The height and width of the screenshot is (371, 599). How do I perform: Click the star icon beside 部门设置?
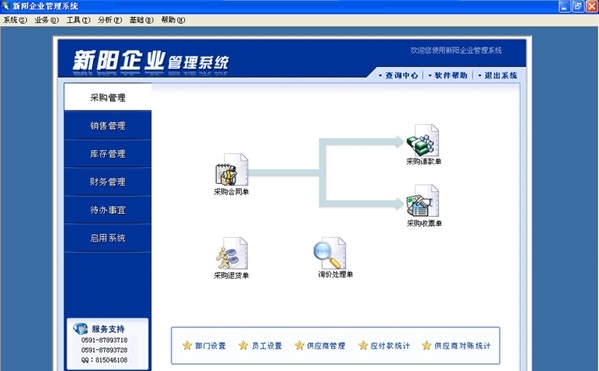(187, 345)
